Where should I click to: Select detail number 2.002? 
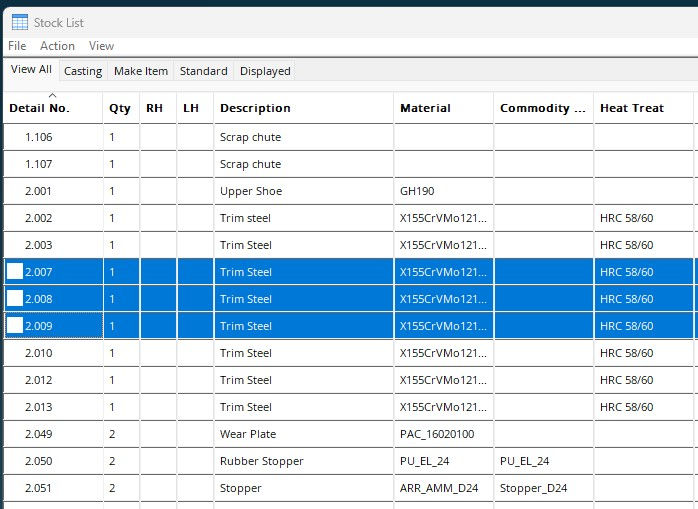pyautogui.click(x=39, y=218)
